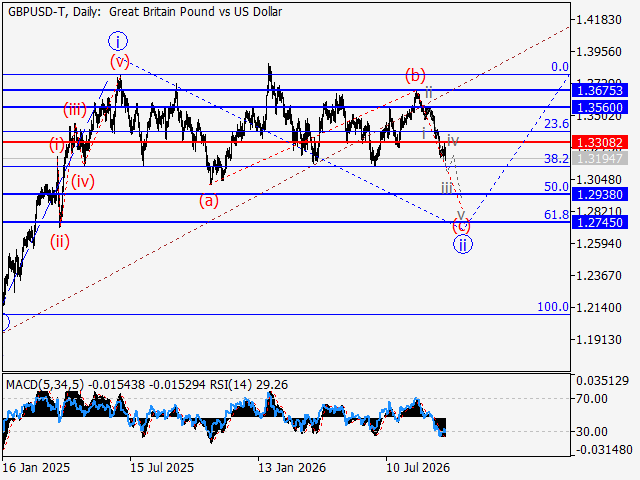Click the red (a) wave label
Screen dimensions: 640x480
click(x=209, y=201)
